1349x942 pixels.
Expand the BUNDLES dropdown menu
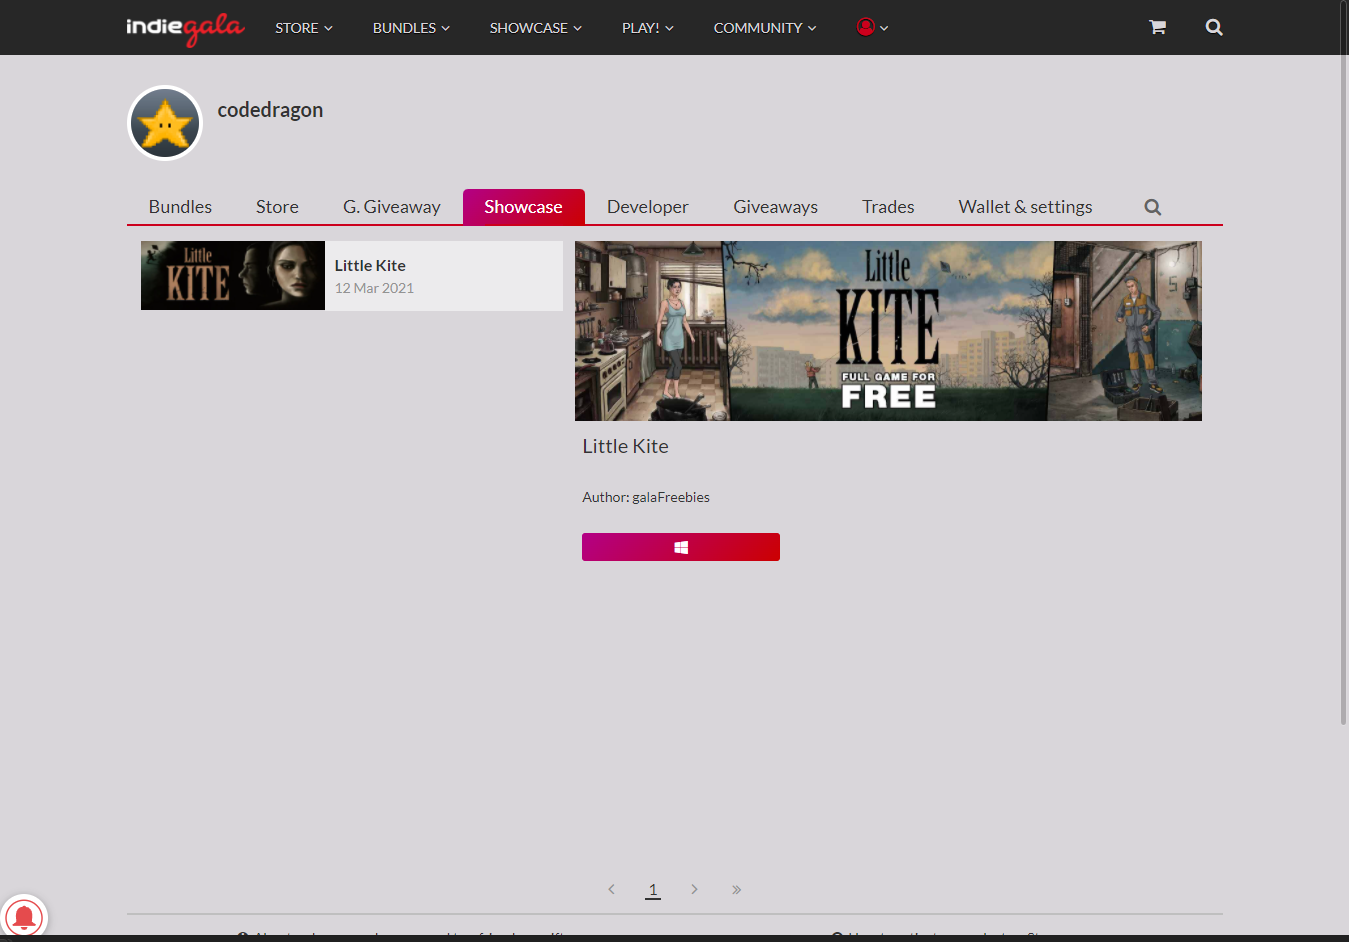coord(411,28)
